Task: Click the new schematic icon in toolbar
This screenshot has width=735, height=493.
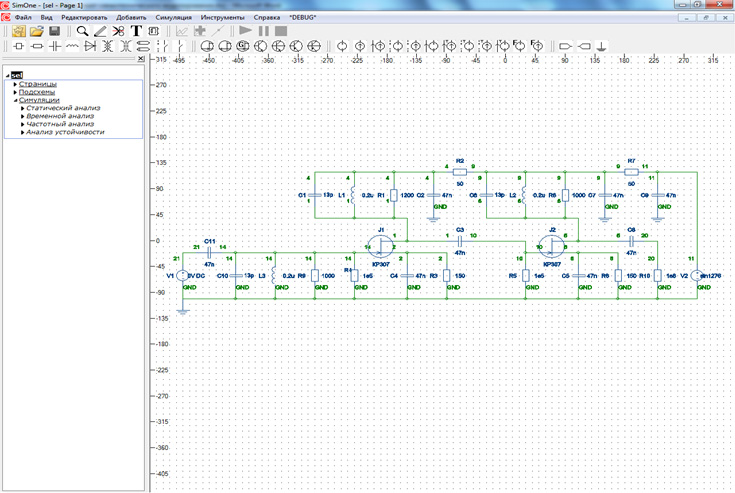Action: 19,31
